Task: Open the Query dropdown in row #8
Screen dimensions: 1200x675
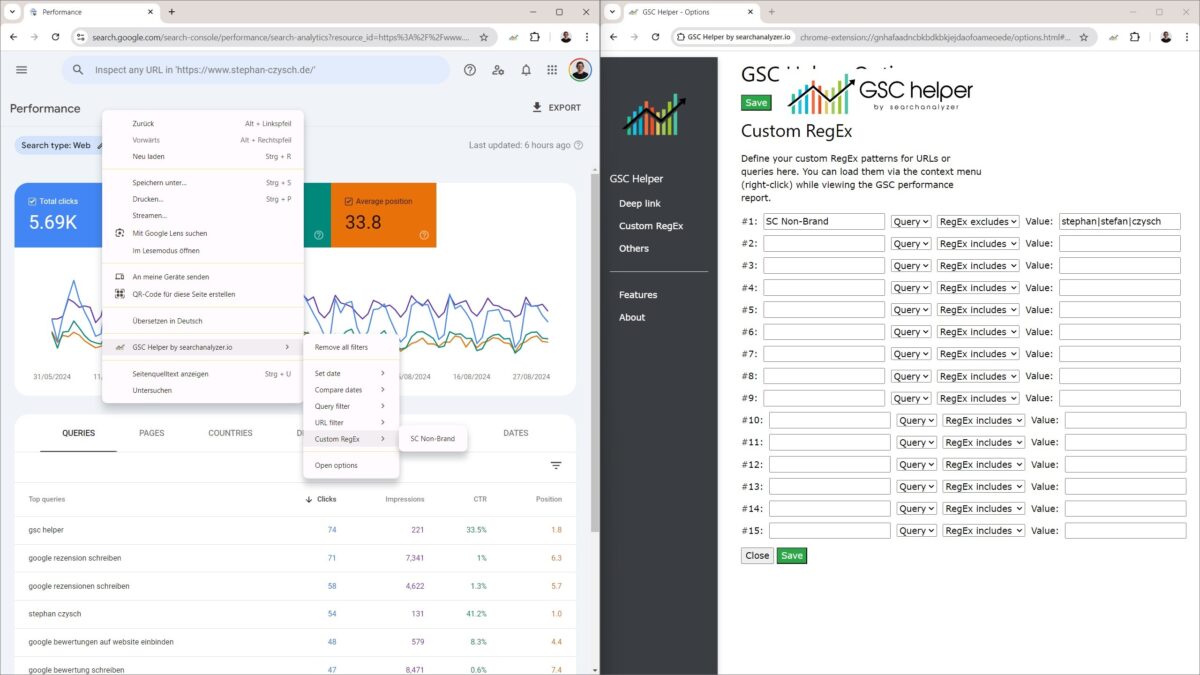Action: tap(911, 376)
